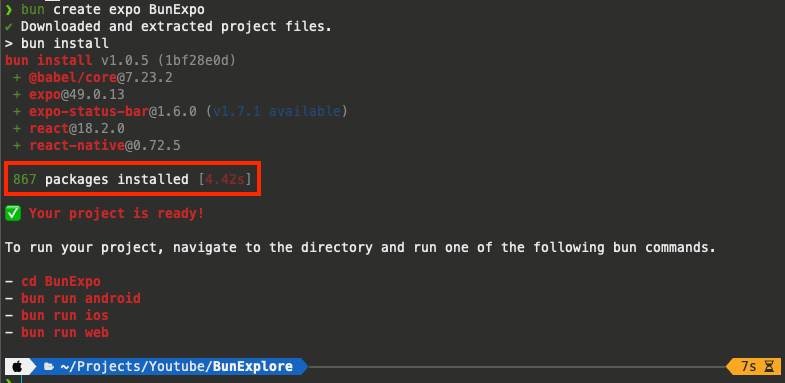Image resolution: width=785 pixels, height=383 pixels.
Task: Click the 'bun run ios' command
Action: 65,315
